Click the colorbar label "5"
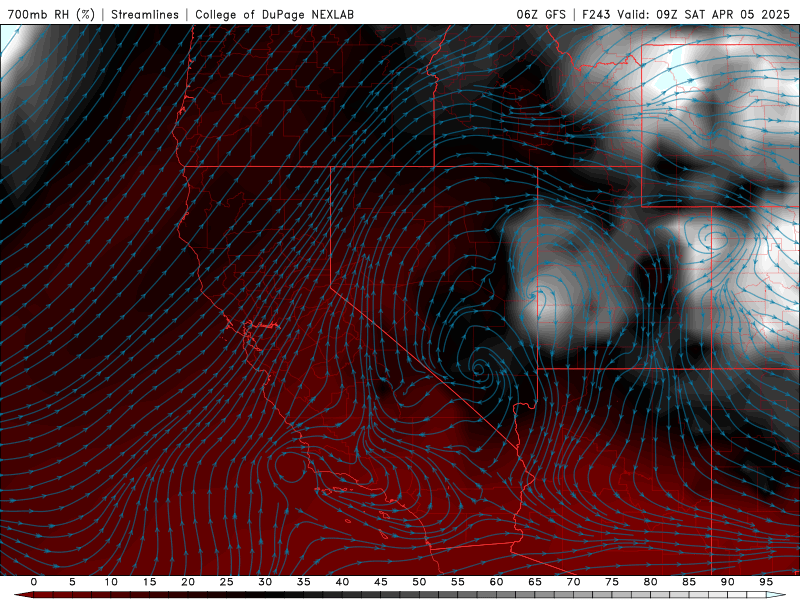The height and width of the screenshot is (600, 800). pos(72,582)
